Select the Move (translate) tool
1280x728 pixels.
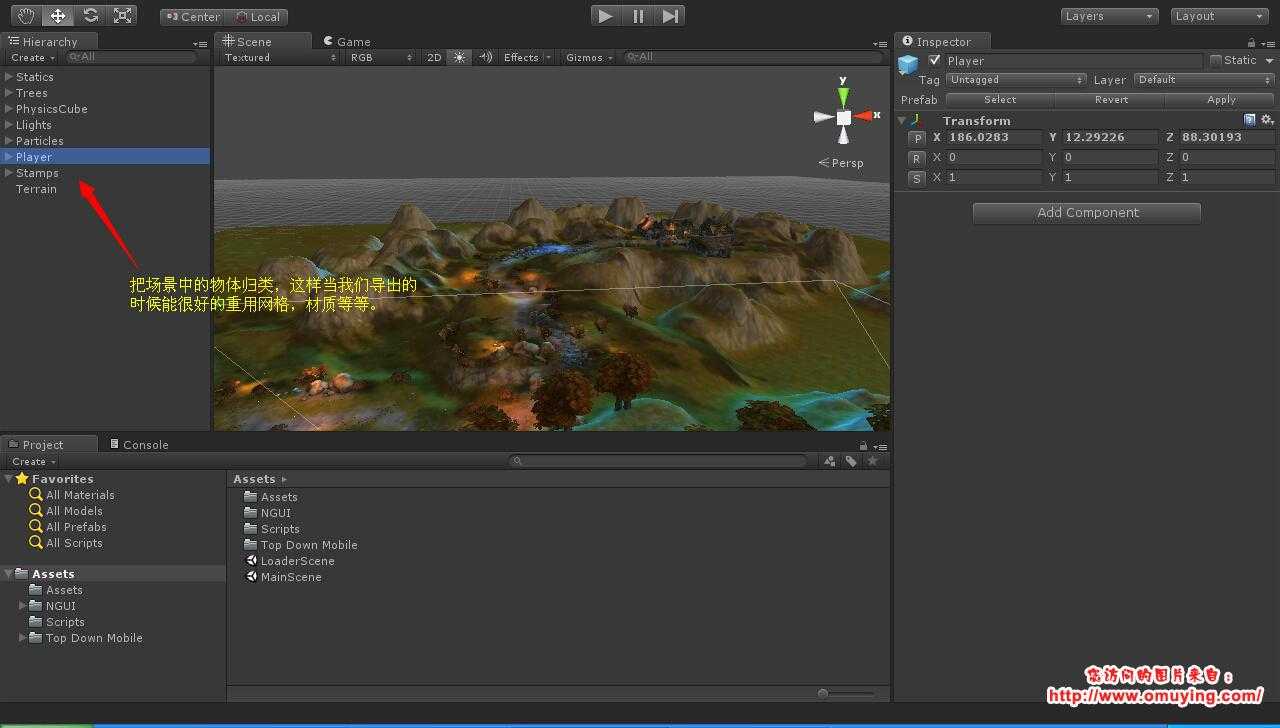(x=58, y=15)
